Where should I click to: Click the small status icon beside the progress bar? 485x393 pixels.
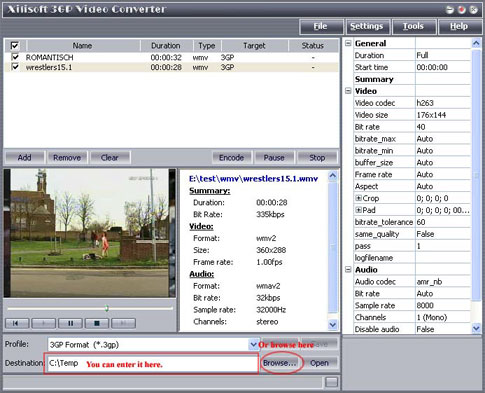click(331, 382)
